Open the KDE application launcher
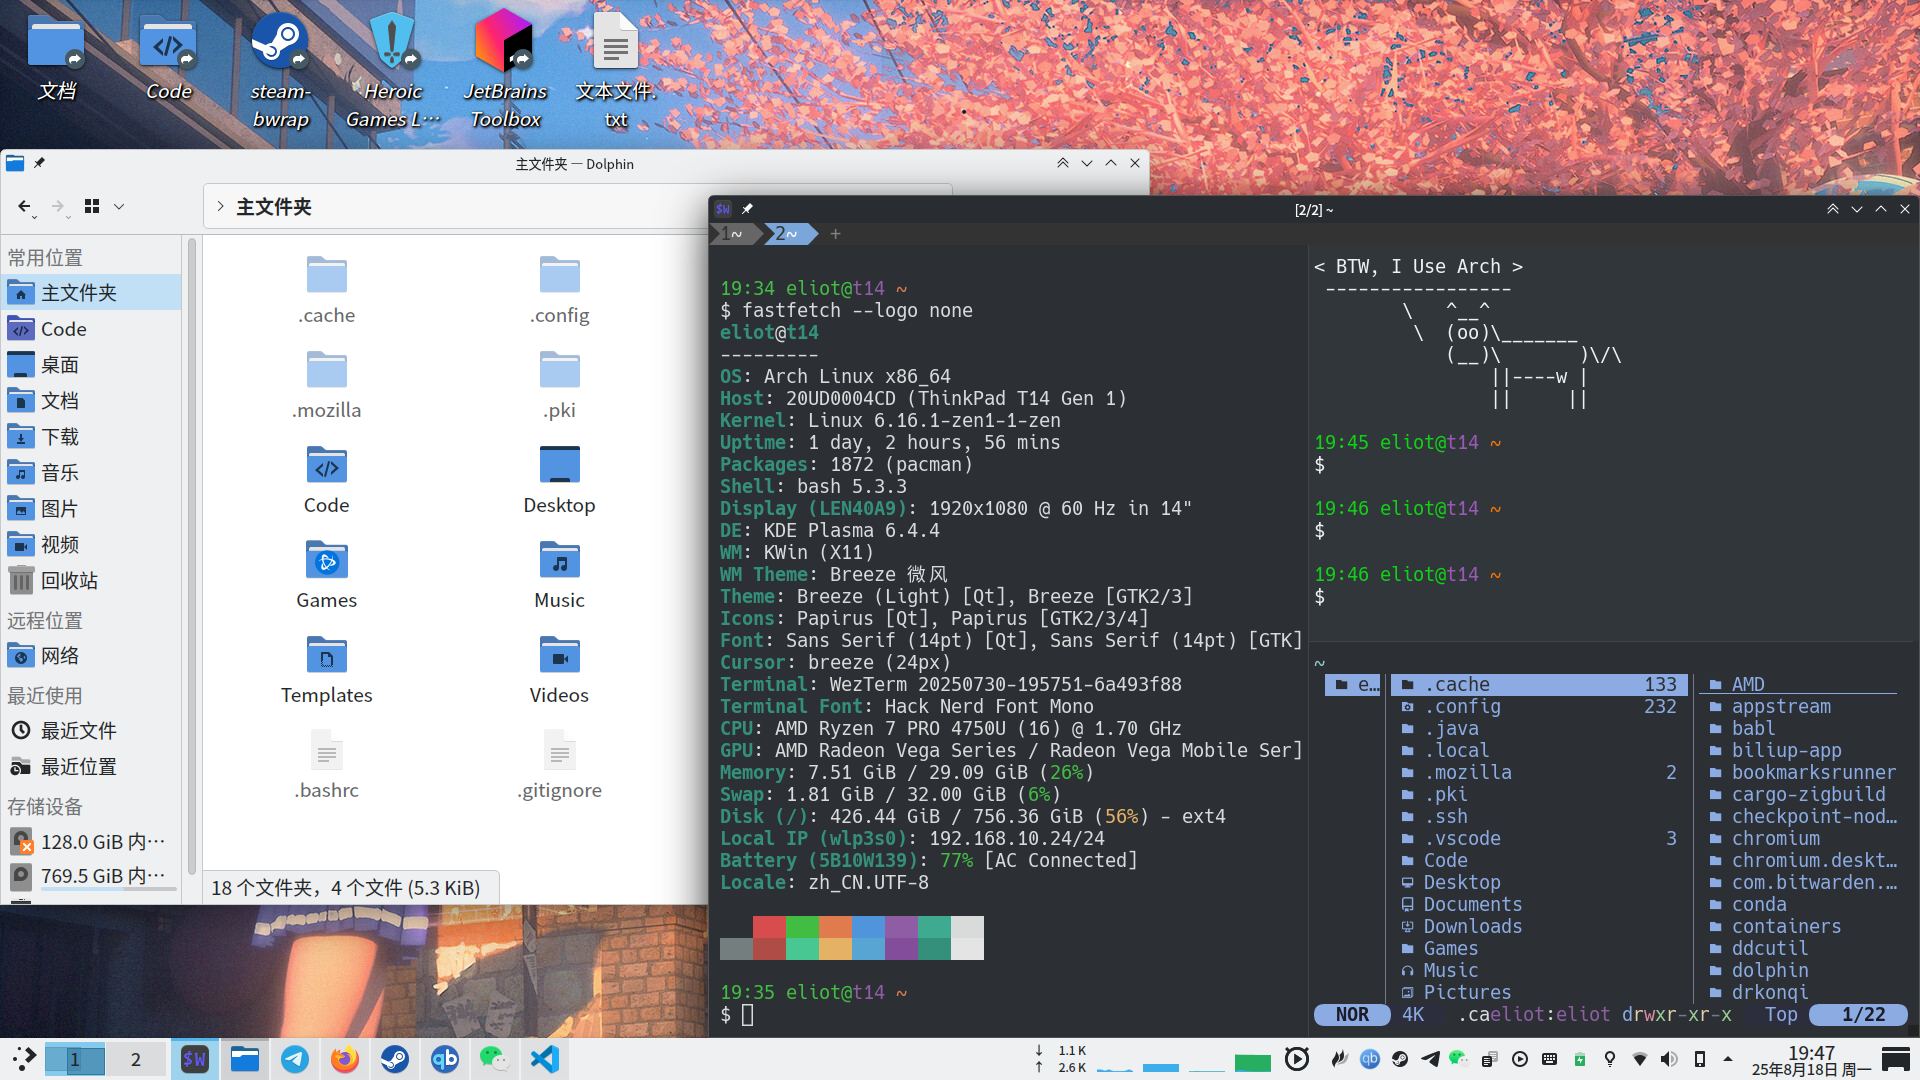1920x1080 pixels. tap(24, 1059)
